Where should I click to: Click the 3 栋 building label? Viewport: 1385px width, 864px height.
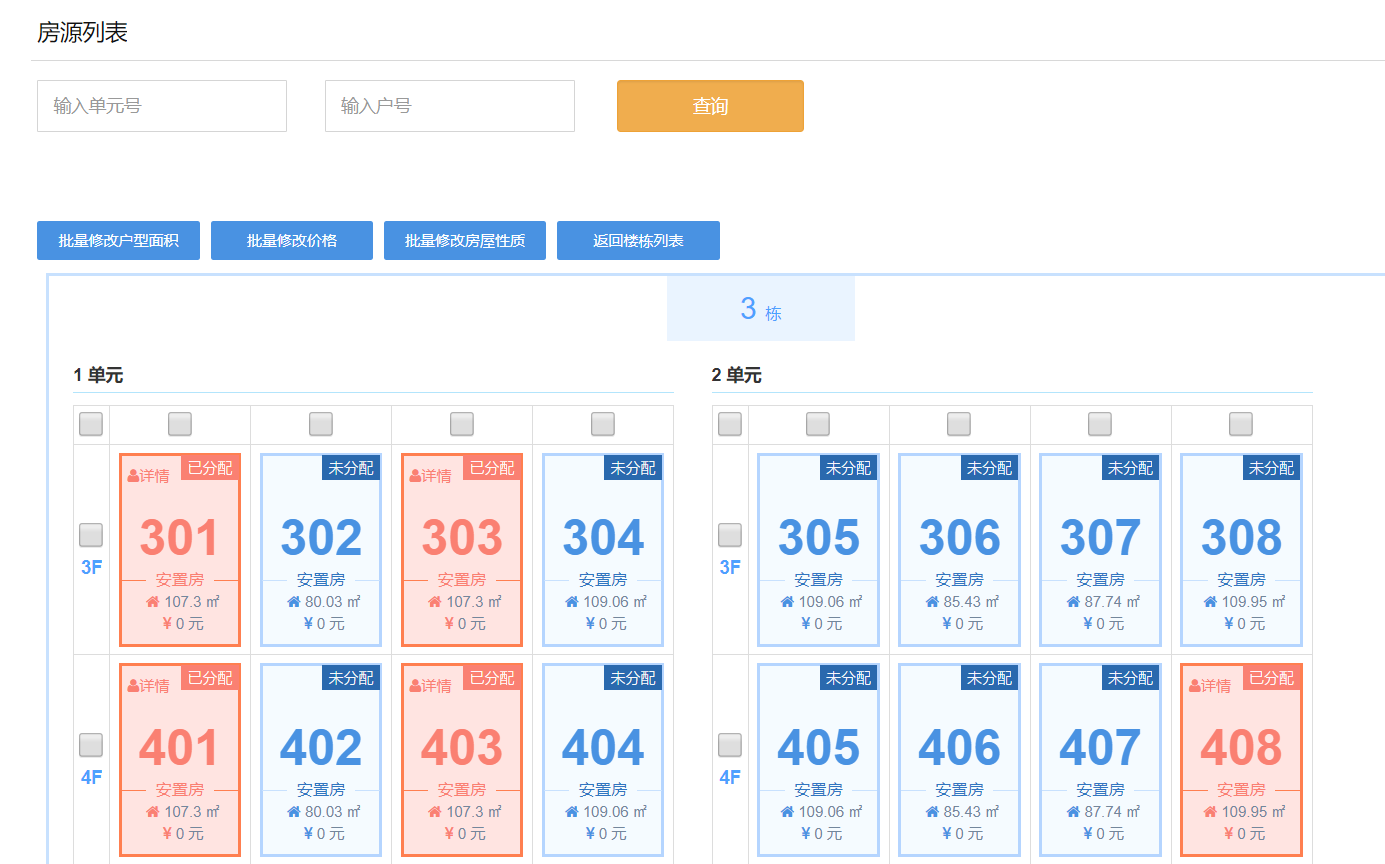tap(761, 309)
